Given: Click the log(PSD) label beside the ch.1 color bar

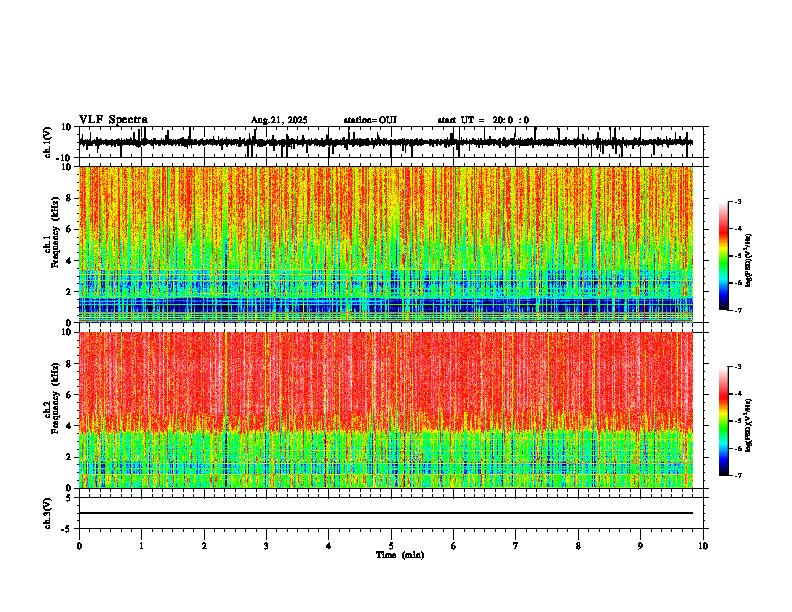Looking at the screenshot, I should click(749, 260).
